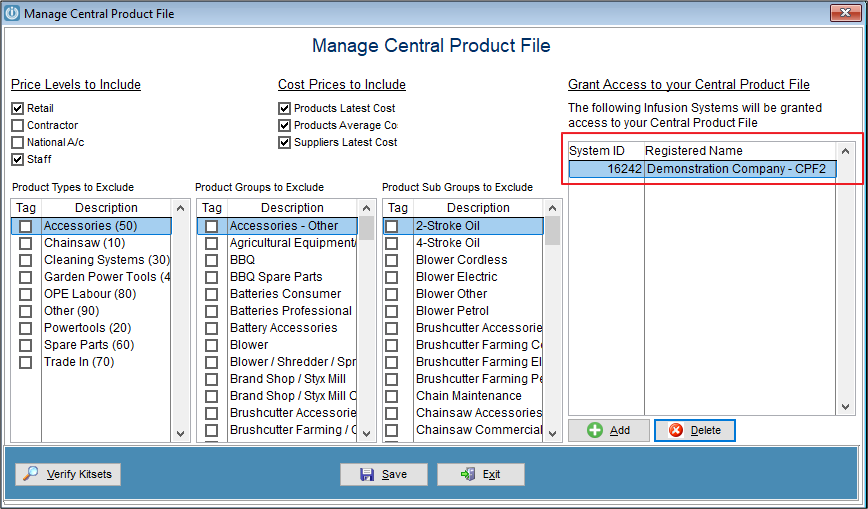The width and height of the screenshot is (868, 509).
Task: Select Demonstration Company - CPF2 row
Action: point(702,169)
